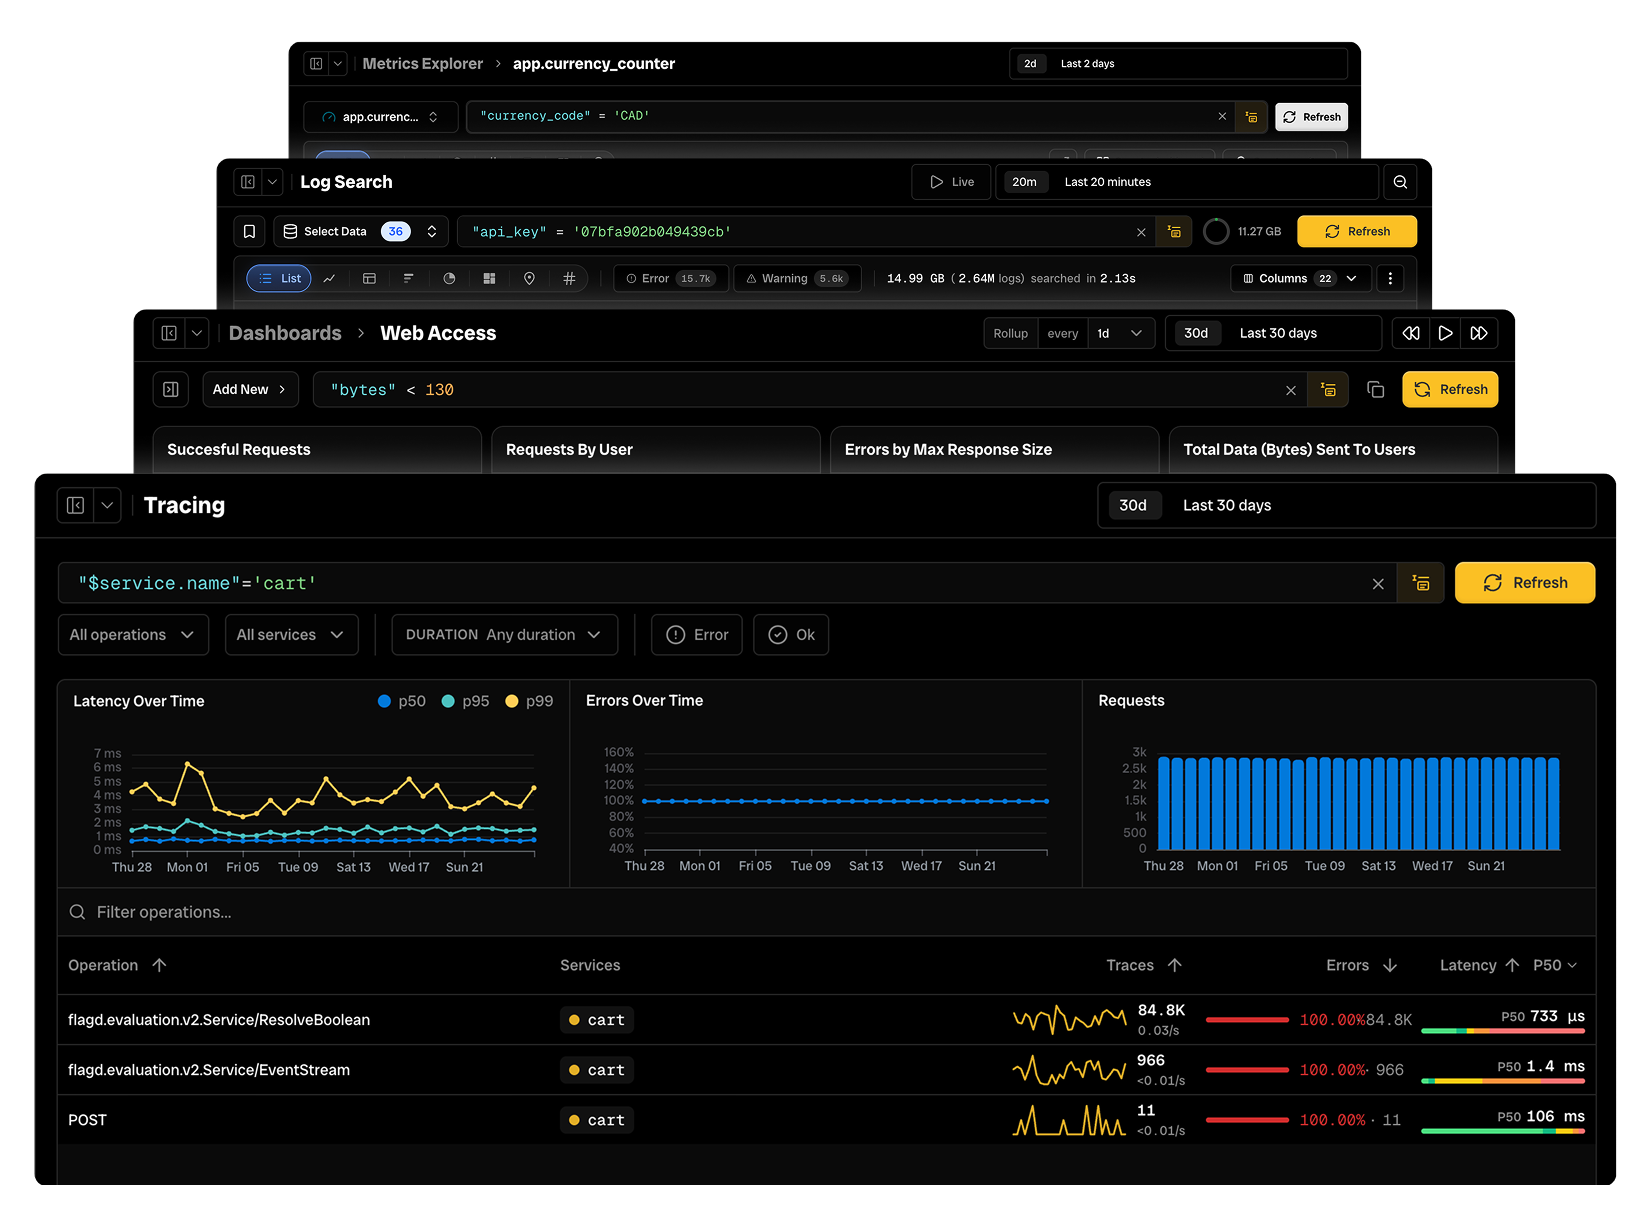Toggle the p99 latency legend series
Image resolution: width=1651 pixels, height=1214 pixels.
pos(530,701)
